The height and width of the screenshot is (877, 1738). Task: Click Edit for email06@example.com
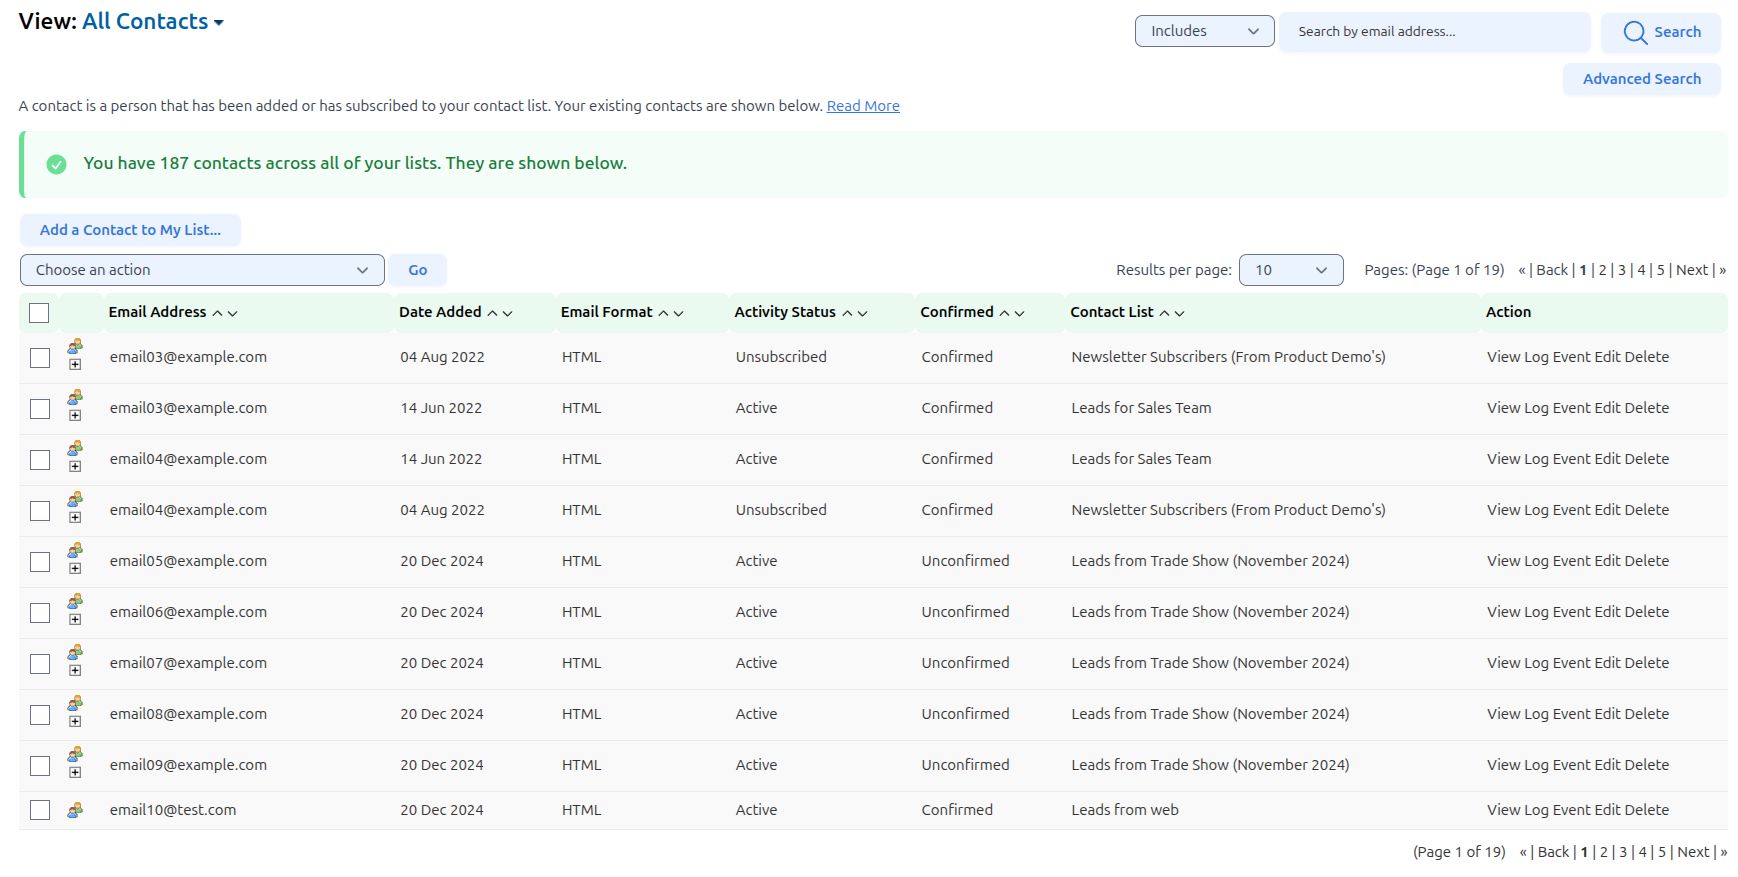1607,612
